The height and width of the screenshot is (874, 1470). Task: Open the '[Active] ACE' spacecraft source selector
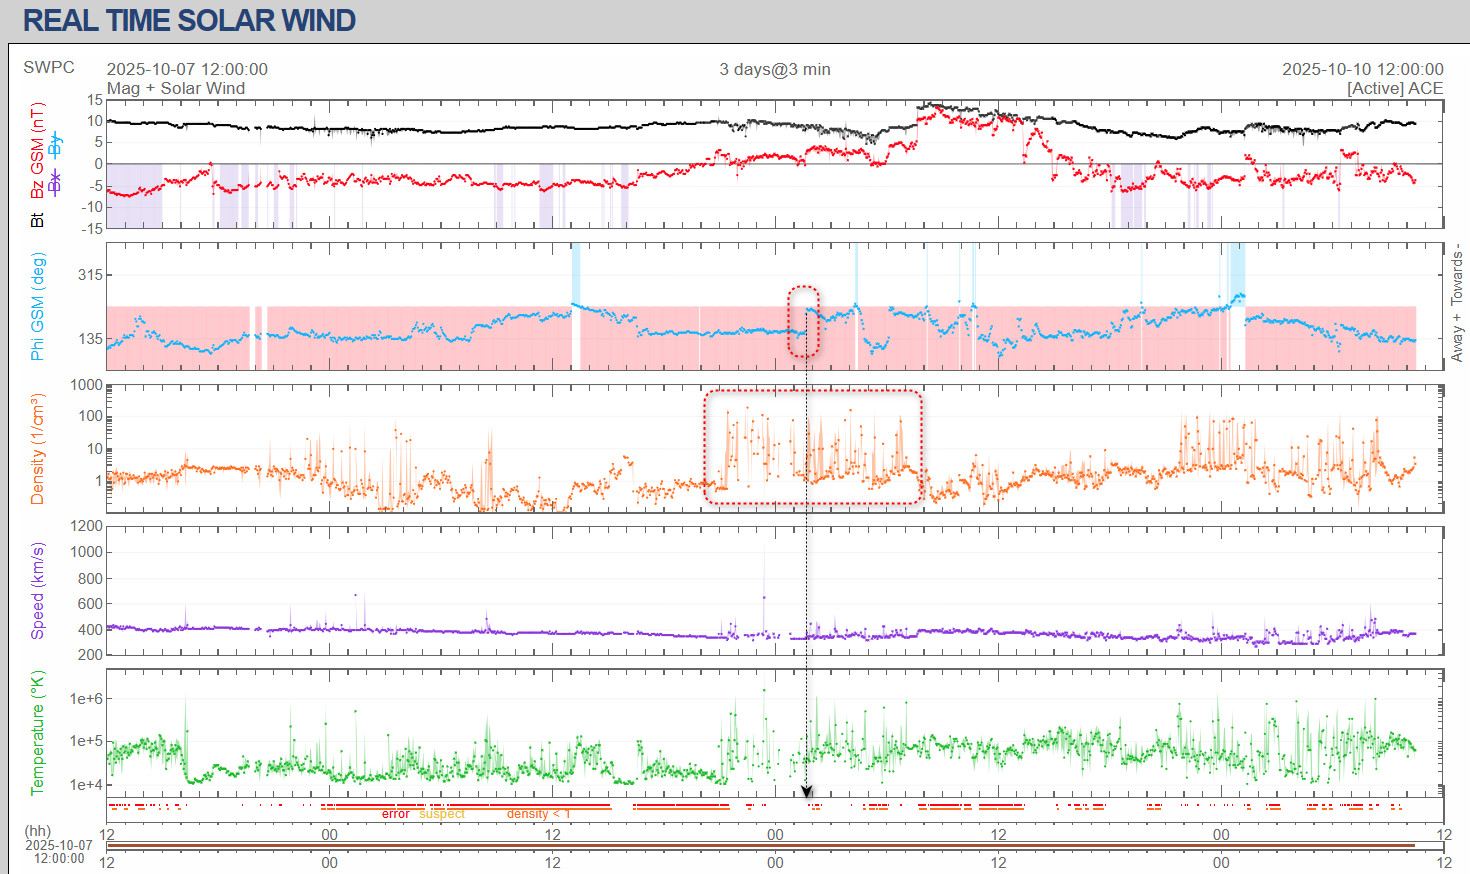coord(1394,88)
